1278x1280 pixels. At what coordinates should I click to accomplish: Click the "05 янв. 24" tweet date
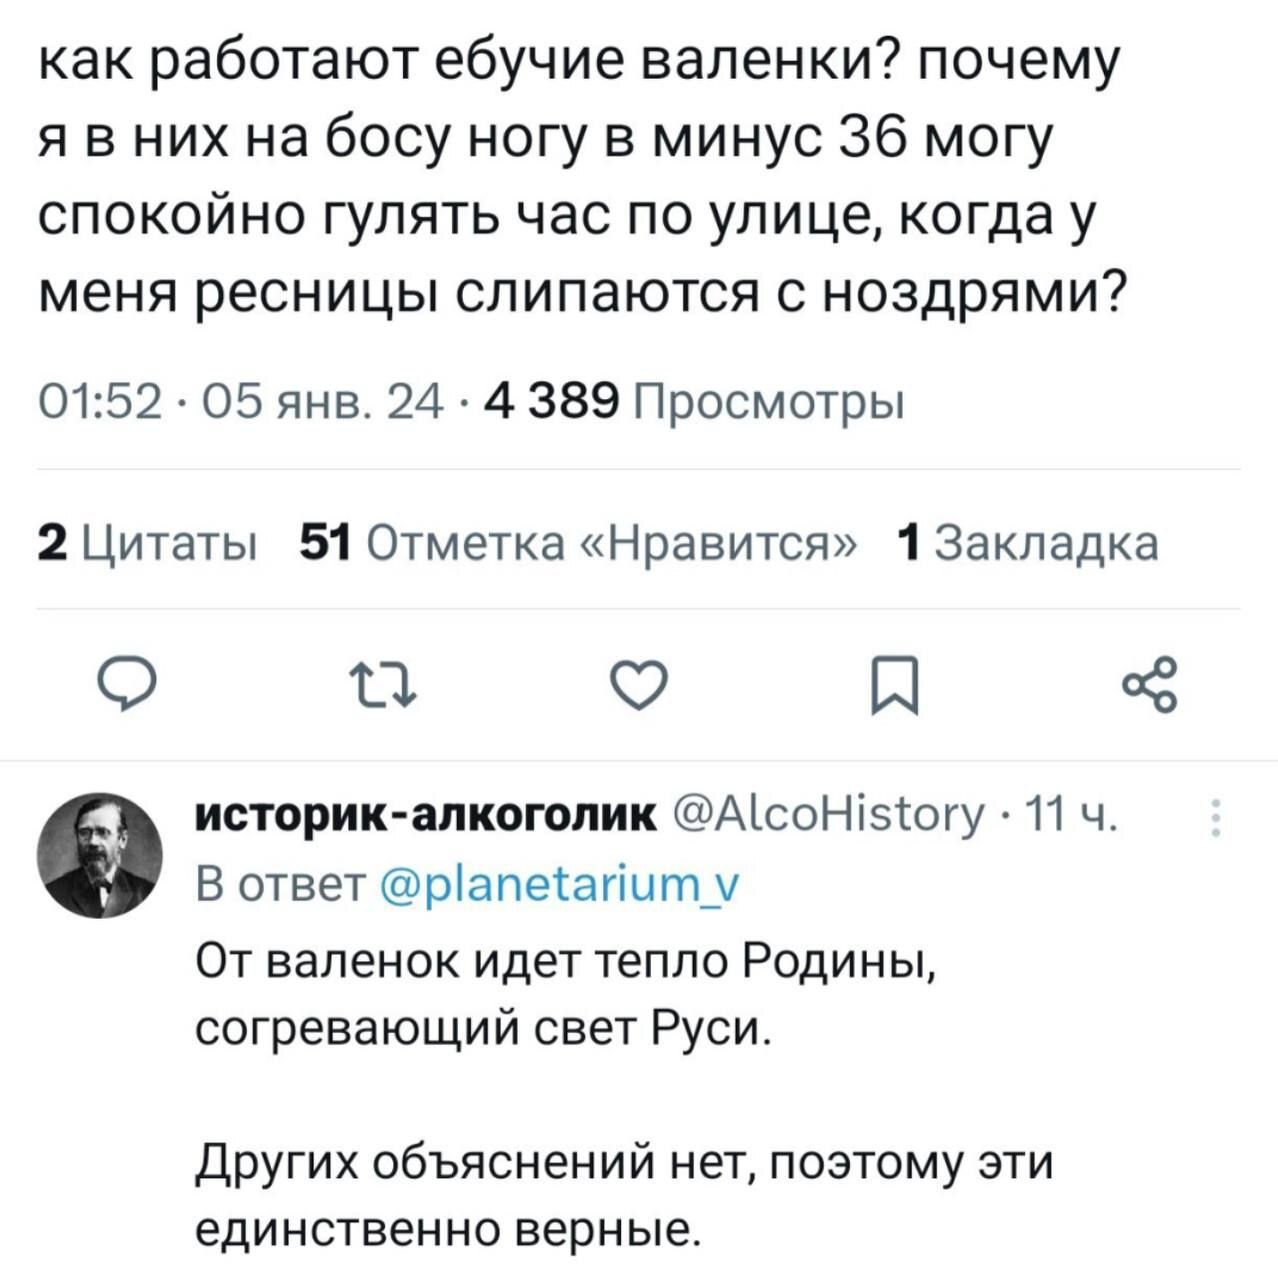322,403
